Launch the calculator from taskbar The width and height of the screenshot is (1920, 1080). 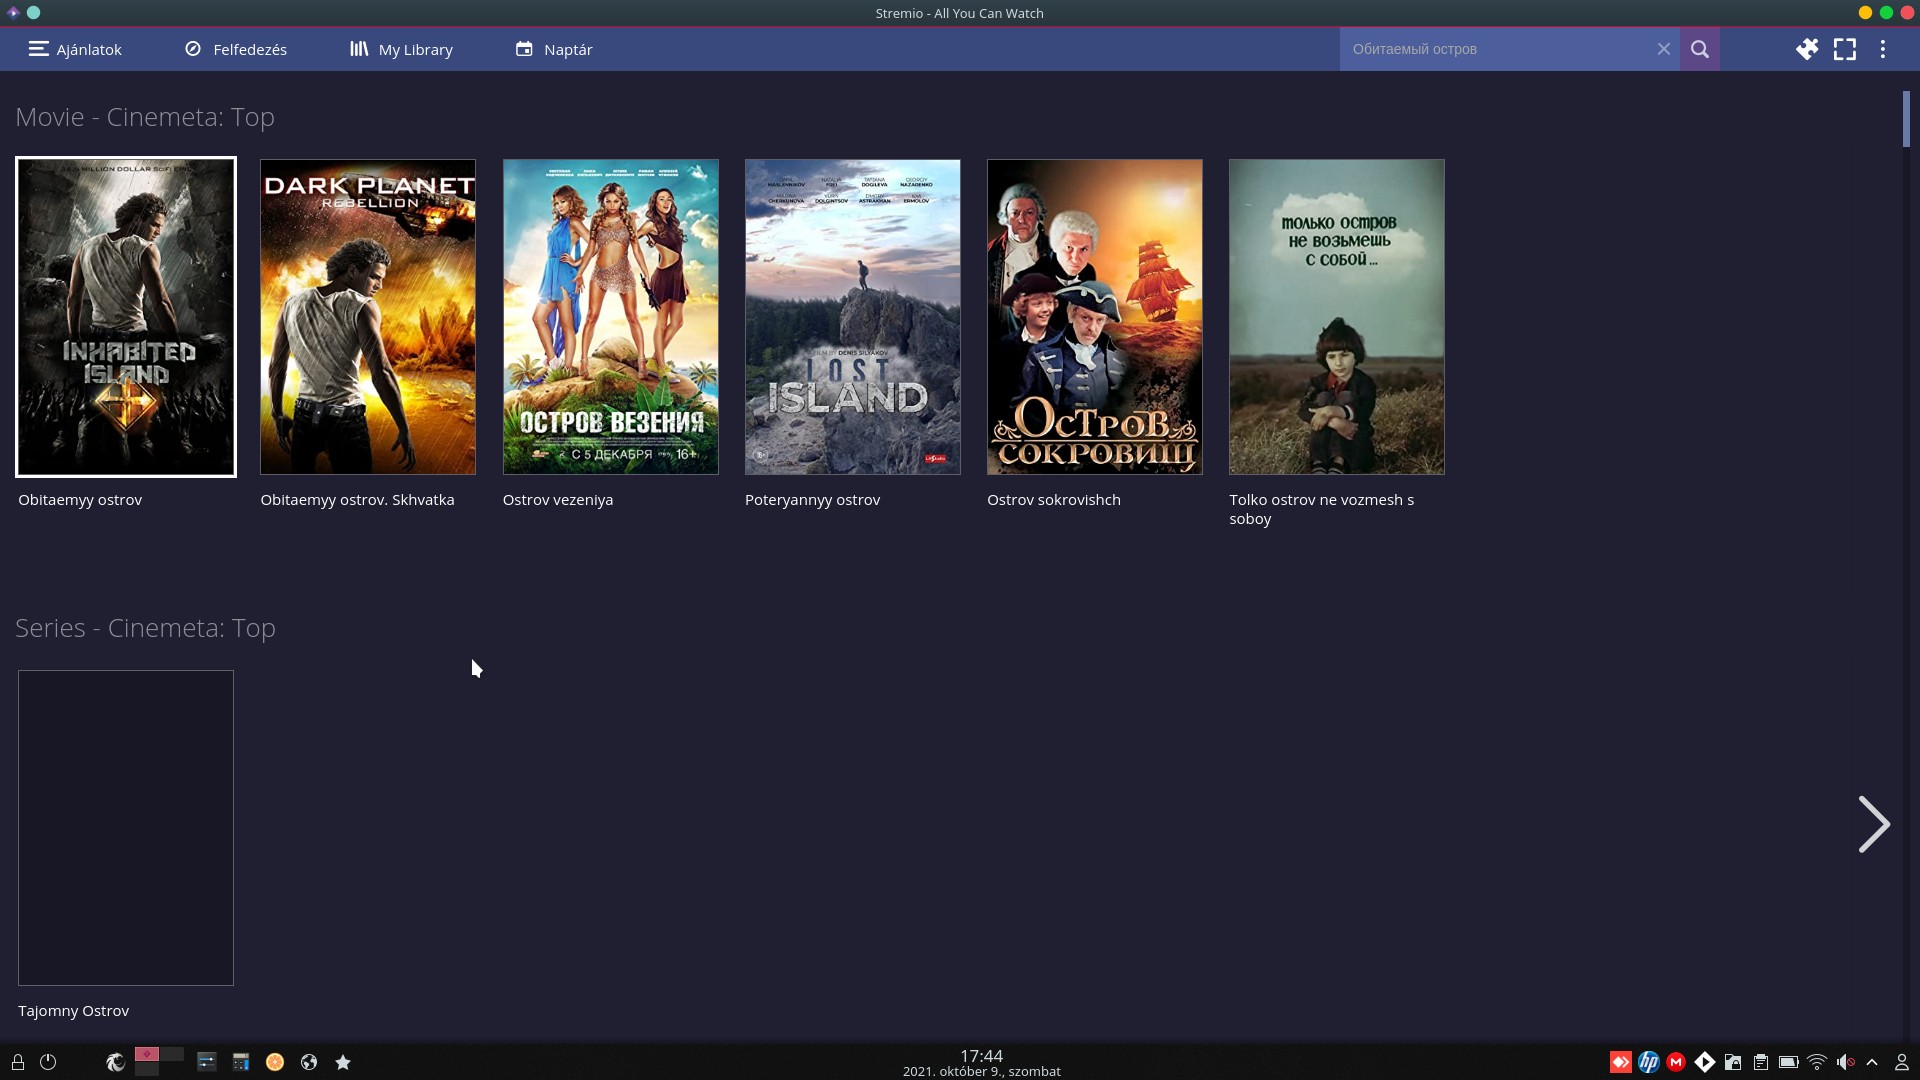click(x=241, y=1062)
